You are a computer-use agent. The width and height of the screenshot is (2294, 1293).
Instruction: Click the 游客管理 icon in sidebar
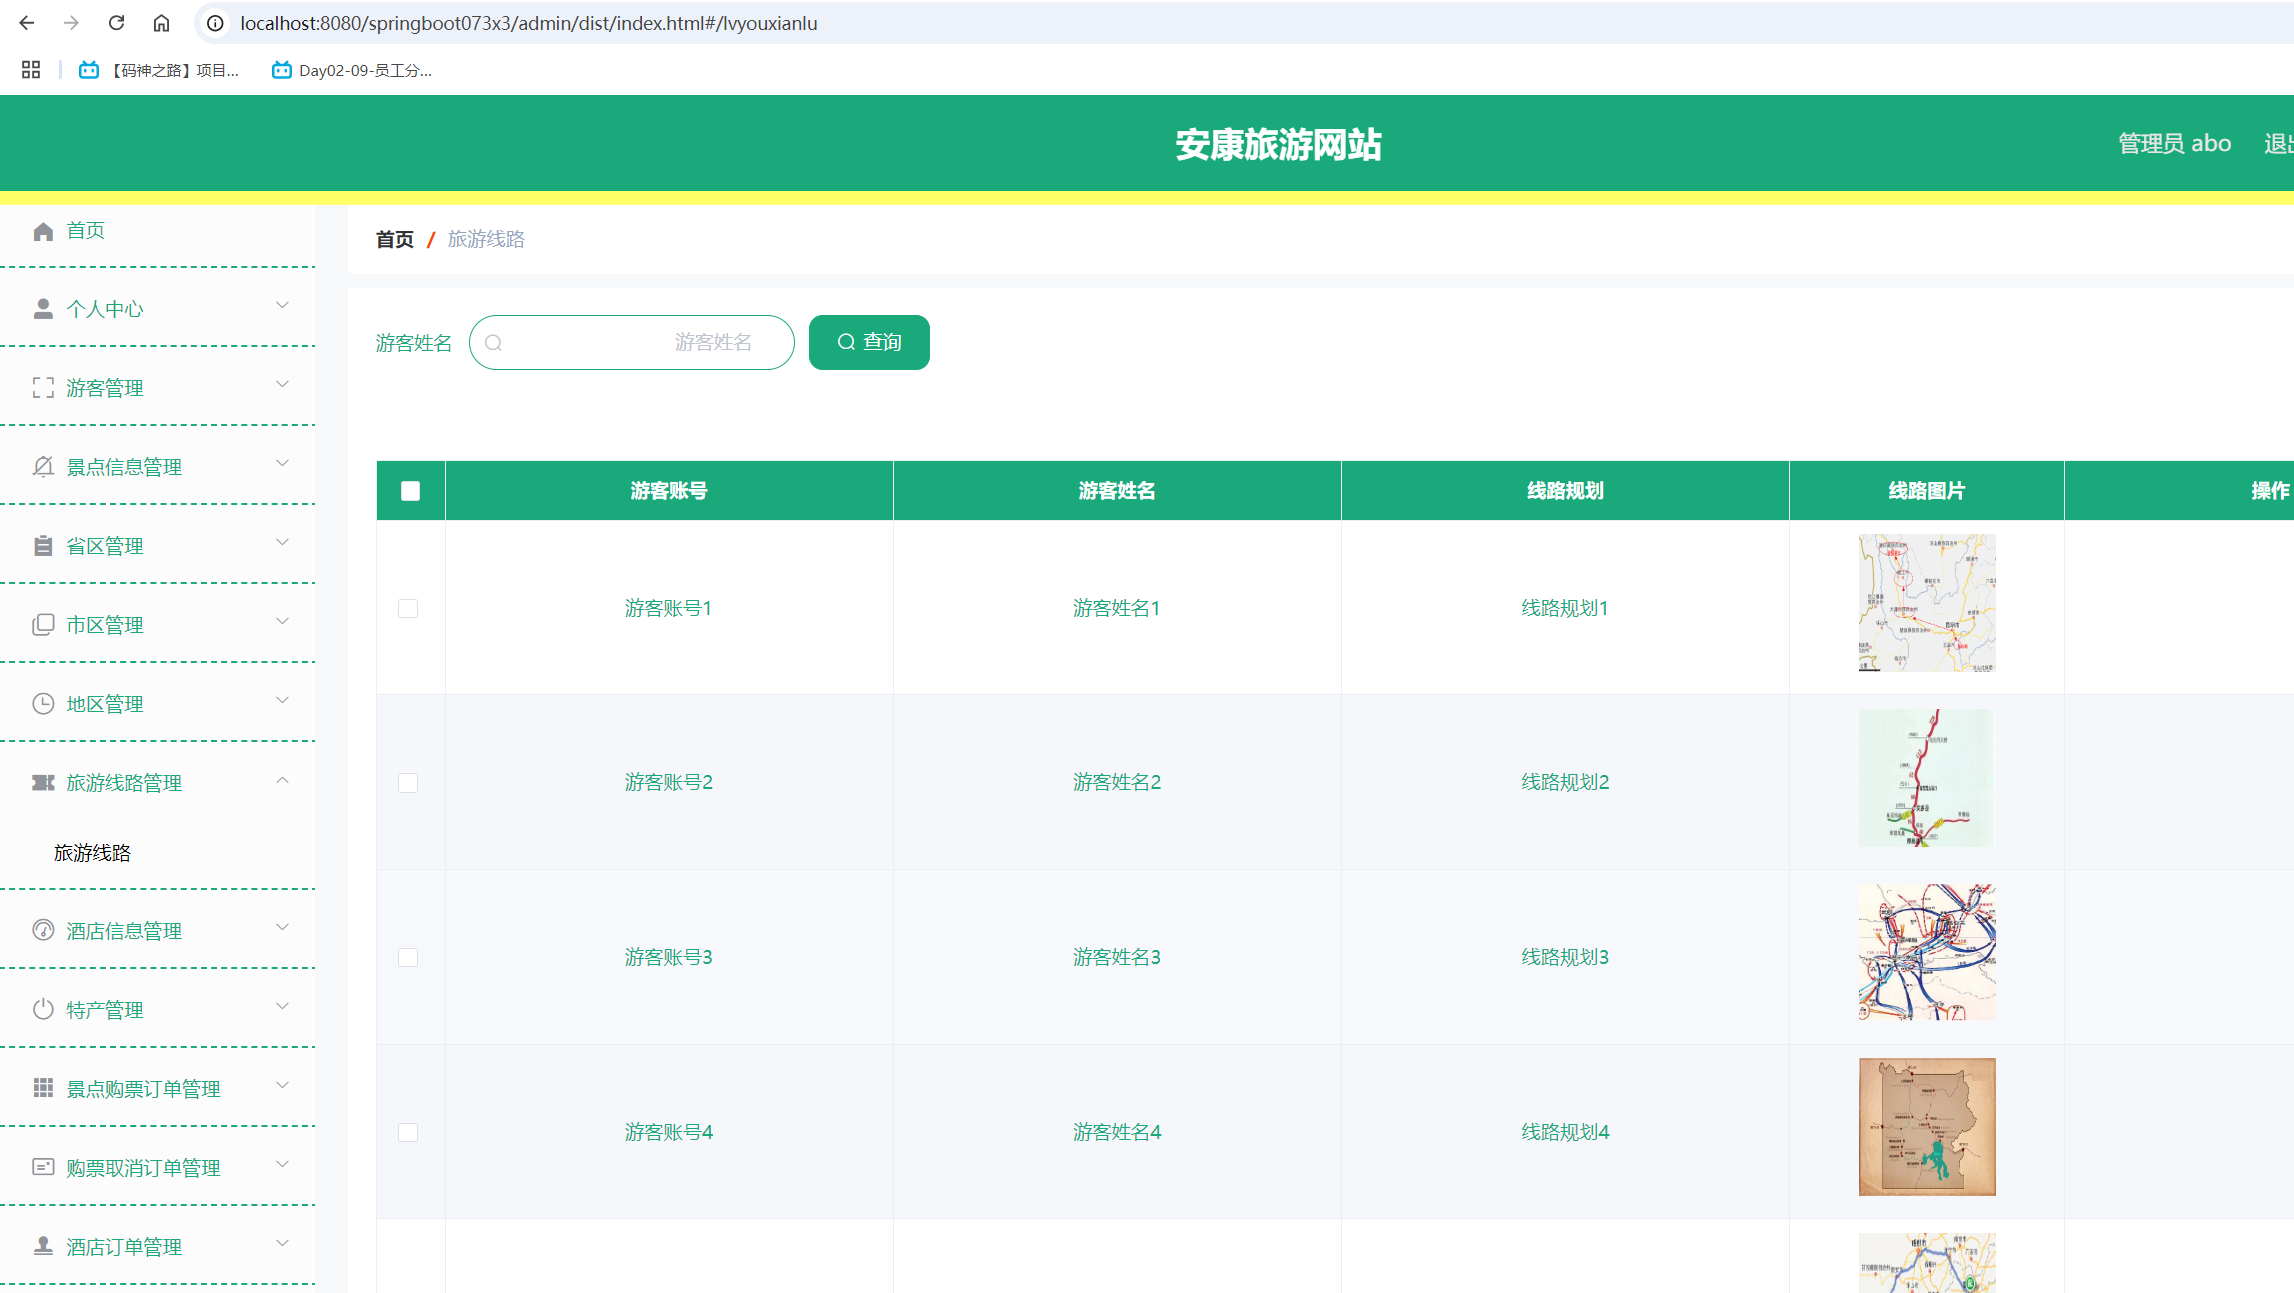click(x=44, y=387)
